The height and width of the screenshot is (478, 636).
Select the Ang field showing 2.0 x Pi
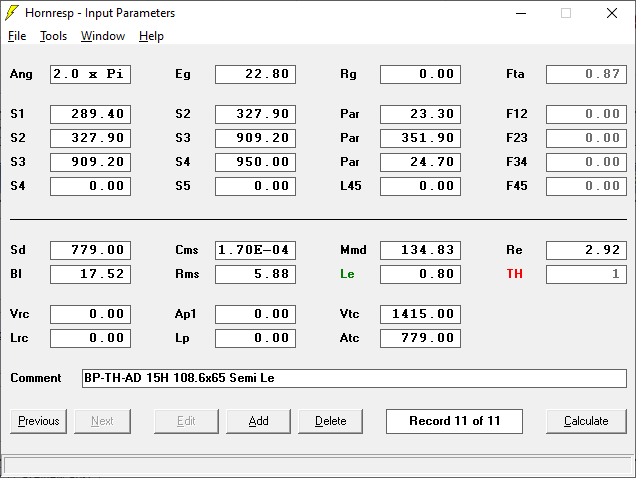pos(90,74)
